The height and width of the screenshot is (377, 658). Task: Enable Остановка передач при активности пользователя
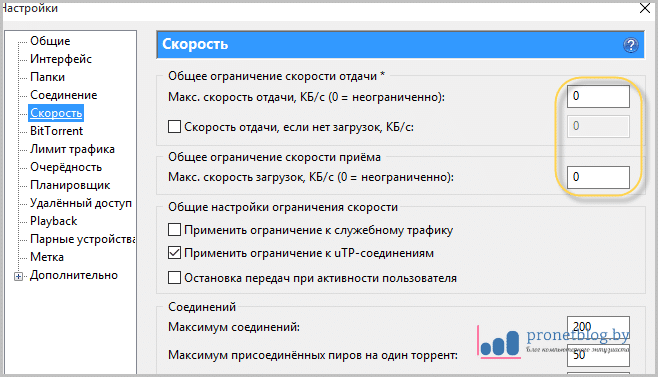pos(174,278)
